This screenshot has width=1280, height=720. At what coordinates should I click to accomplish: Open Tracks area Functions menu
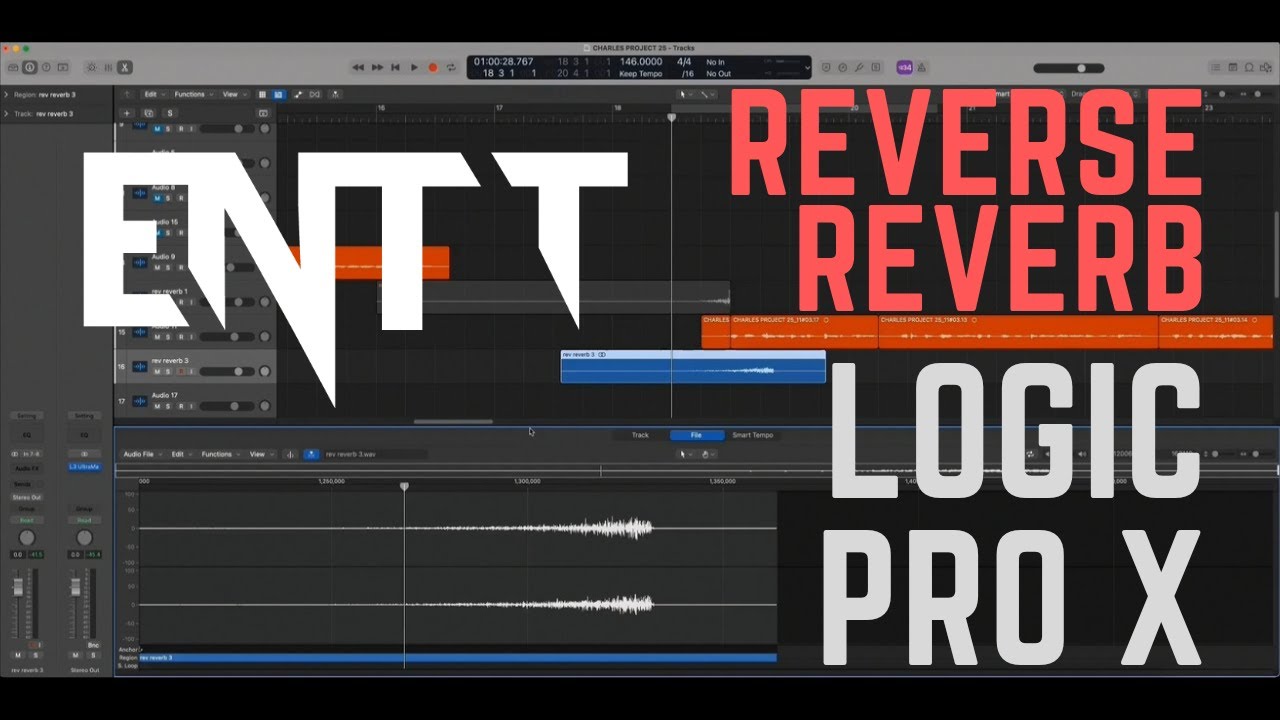193,94
